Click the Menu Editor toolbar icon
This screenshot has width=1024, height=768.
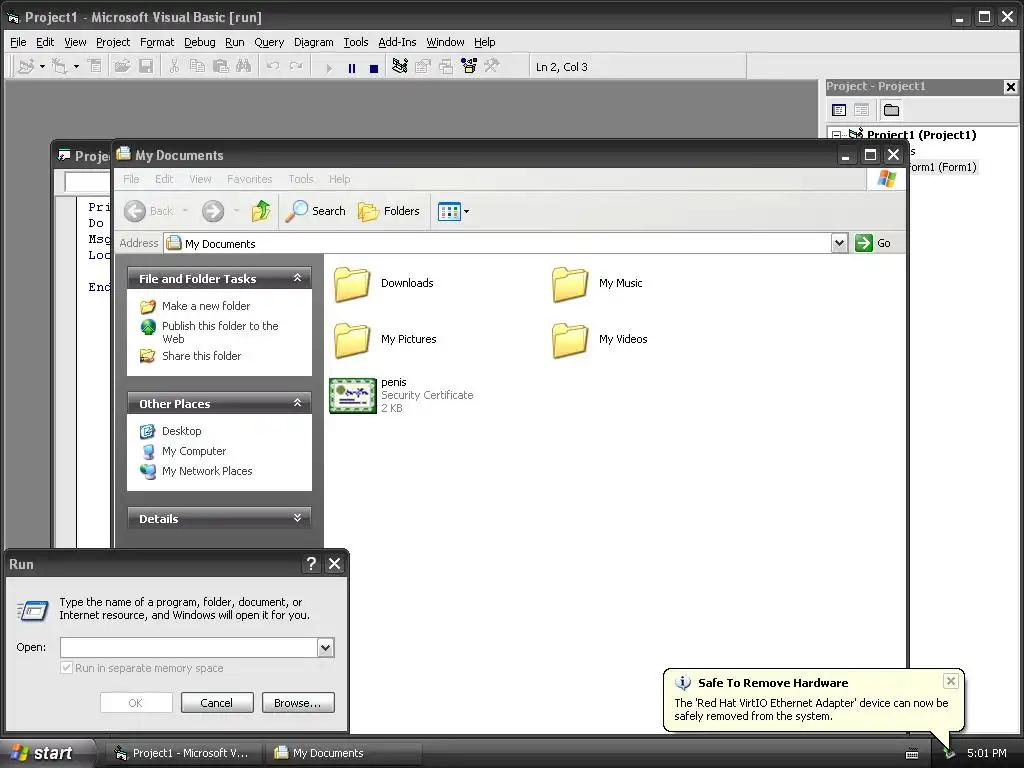click(95, 66)
